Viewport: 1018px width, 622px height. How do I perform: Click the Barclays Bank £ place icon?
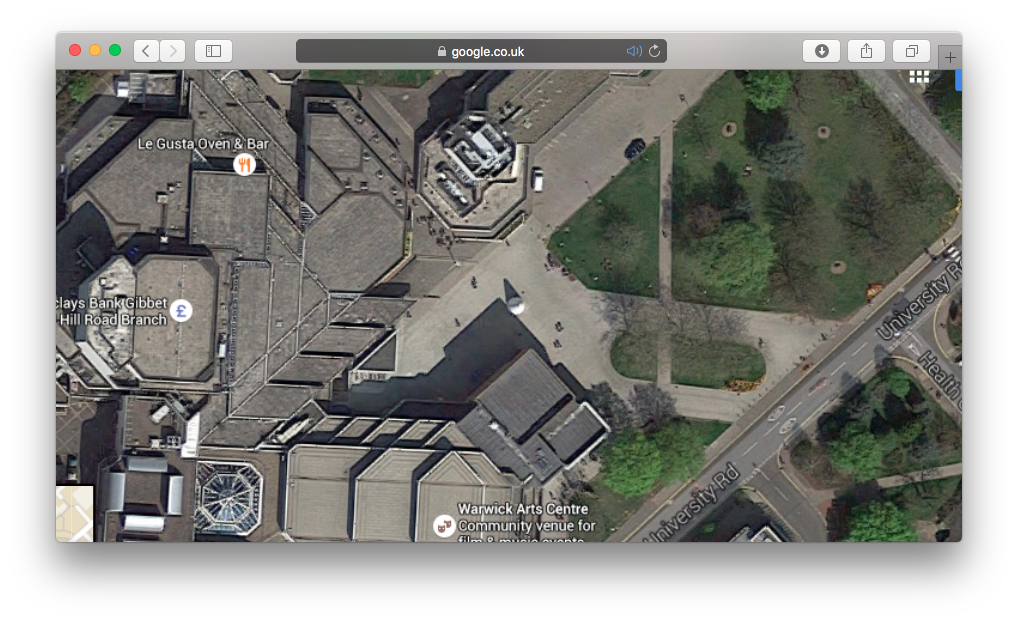coord(180,311)
